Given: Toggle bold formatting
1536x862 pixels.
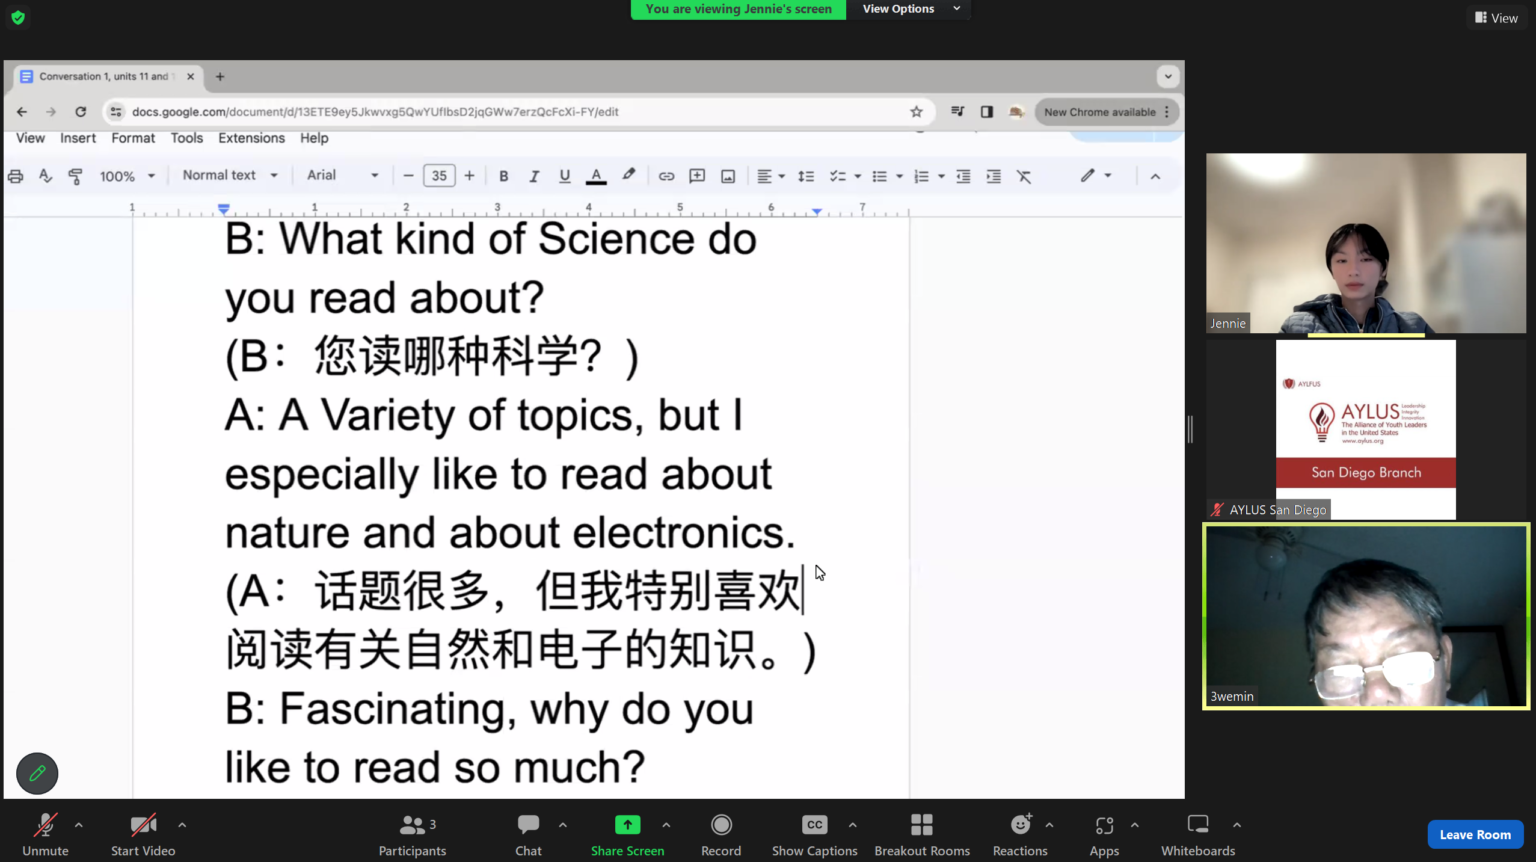Looking at the screenshot, I should point(504,176).
